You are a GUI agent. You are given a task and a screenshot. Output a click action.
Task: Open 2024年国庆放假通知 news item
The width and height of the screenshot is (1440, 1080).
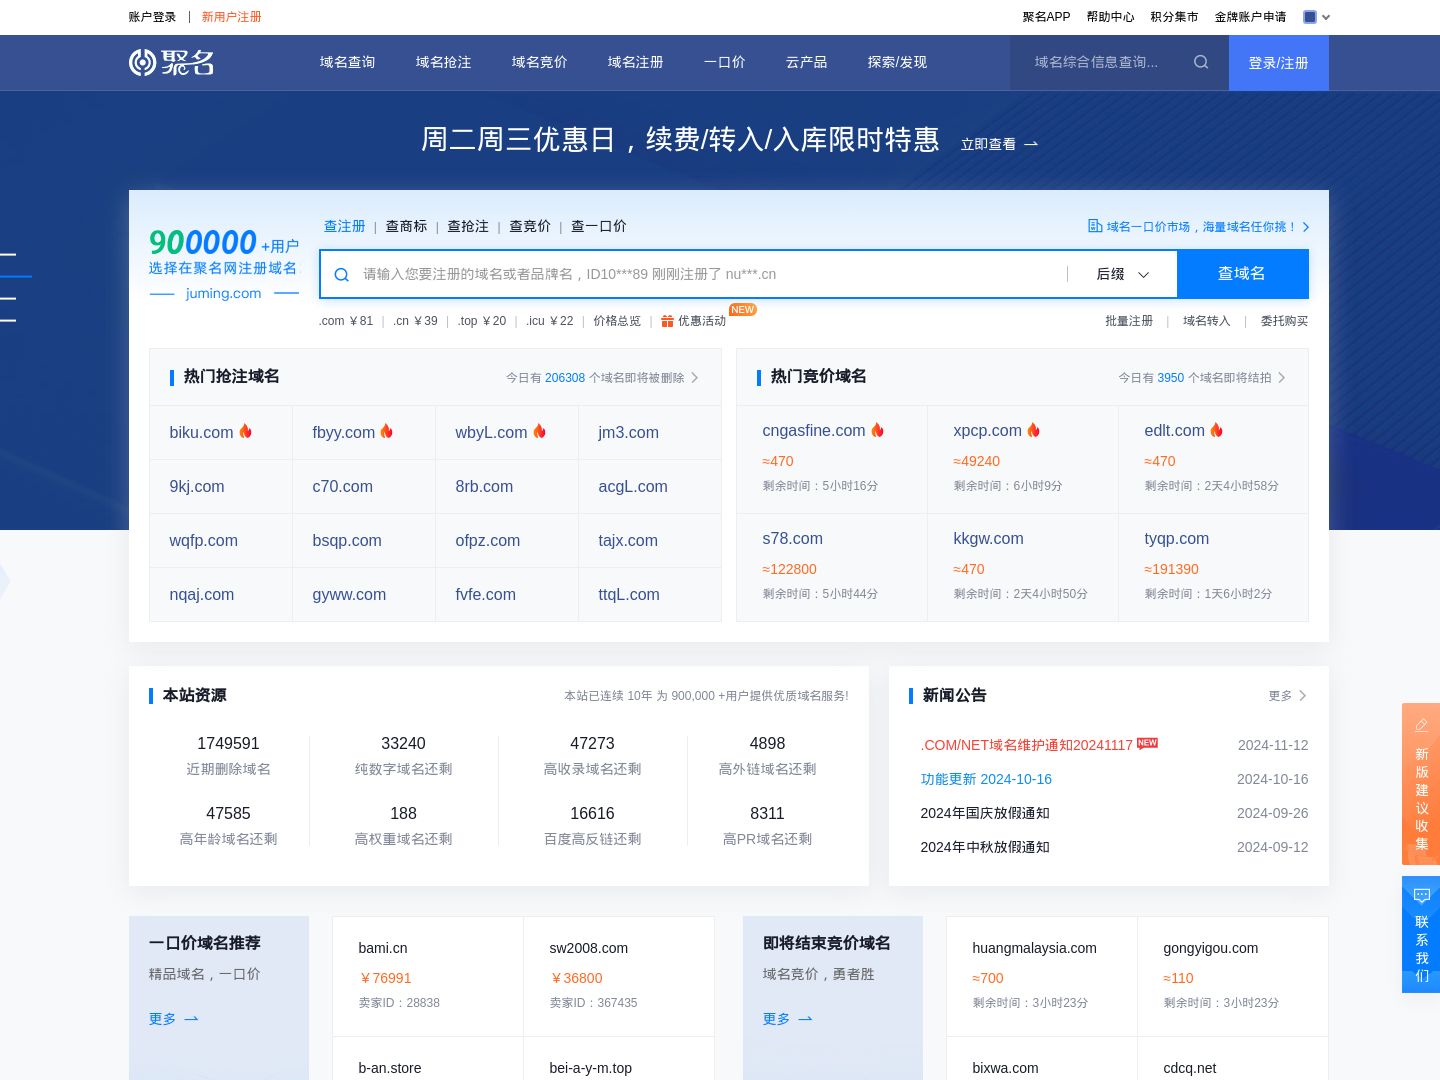(985, 813)
